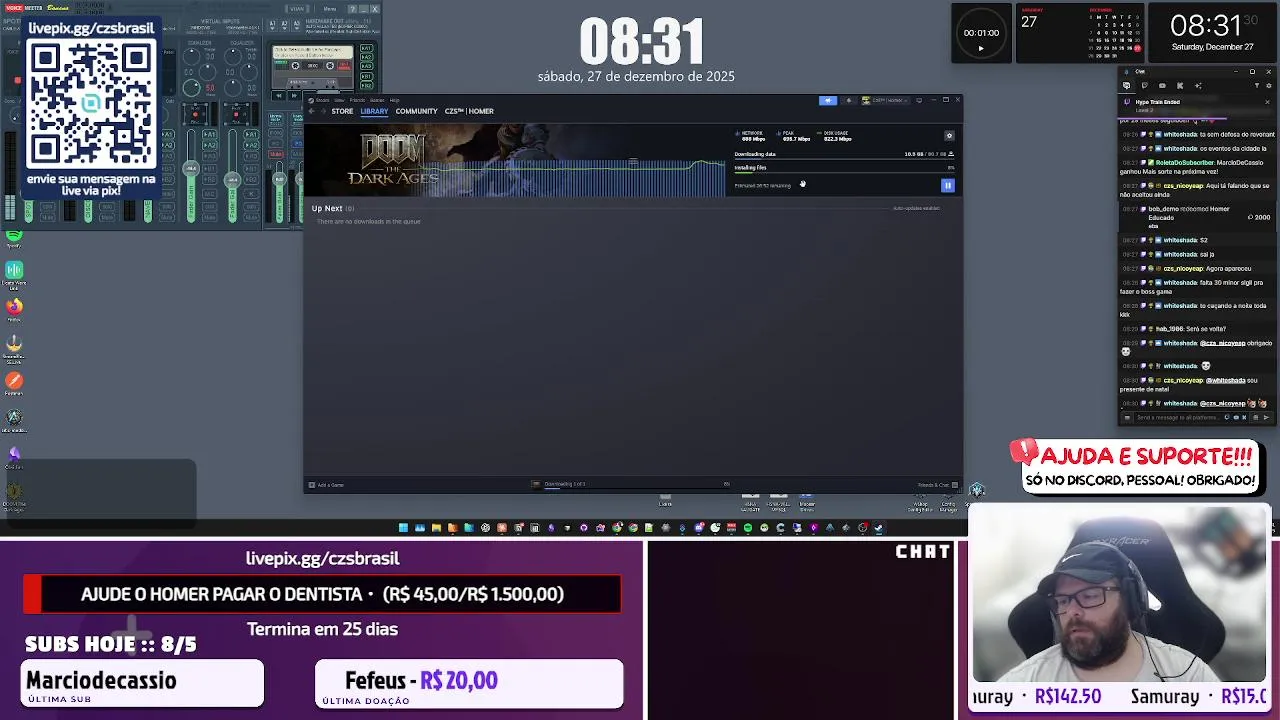Image resolution: width=1280 pixels, height=720 pixels.
Task: Go forward with Steam forward arrow
Action: point(323,111)
